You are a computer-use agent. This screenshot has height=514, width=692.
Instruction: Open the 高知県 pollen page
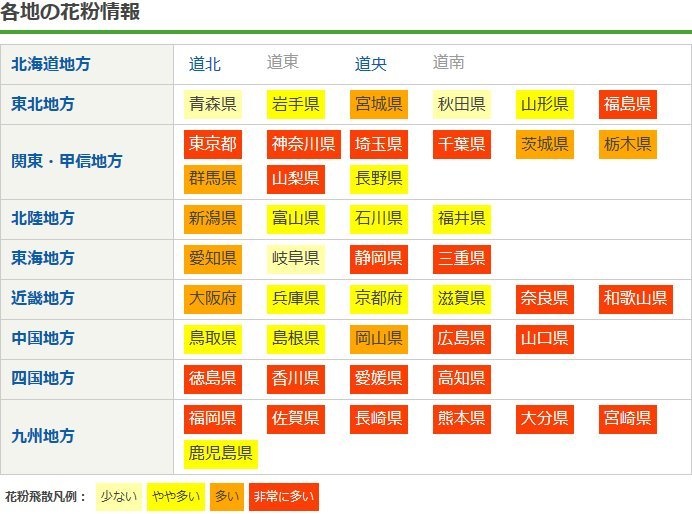point(461,378)
